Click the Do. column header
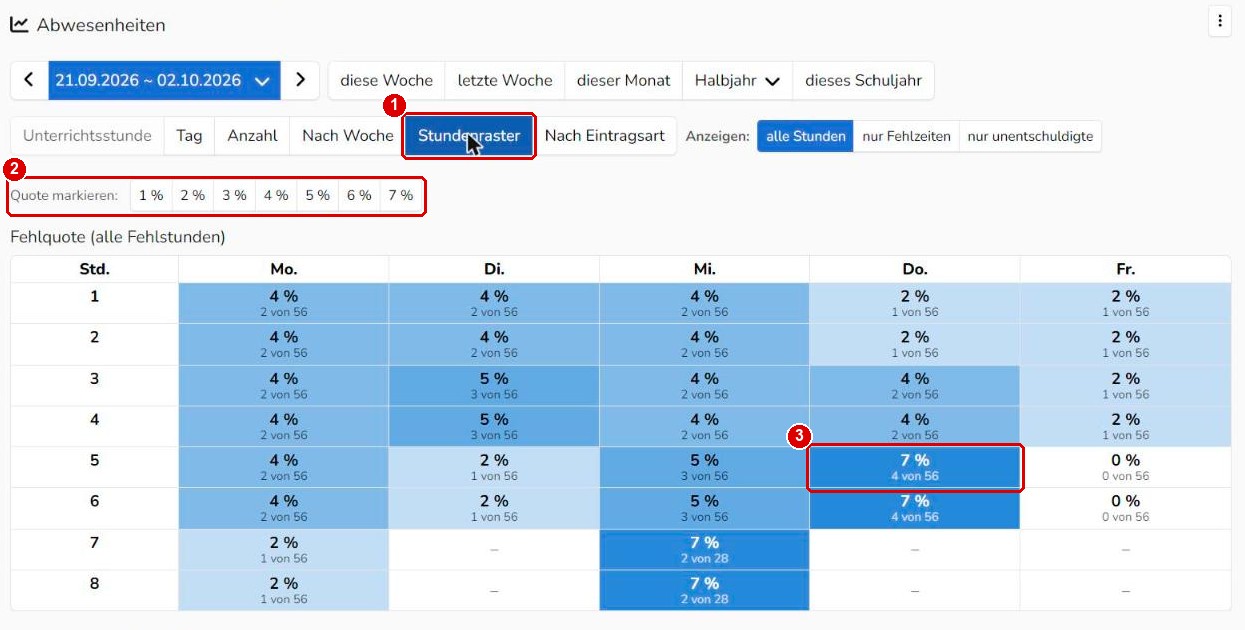Screen dimensions: 1245x630 tap(915, 269)
